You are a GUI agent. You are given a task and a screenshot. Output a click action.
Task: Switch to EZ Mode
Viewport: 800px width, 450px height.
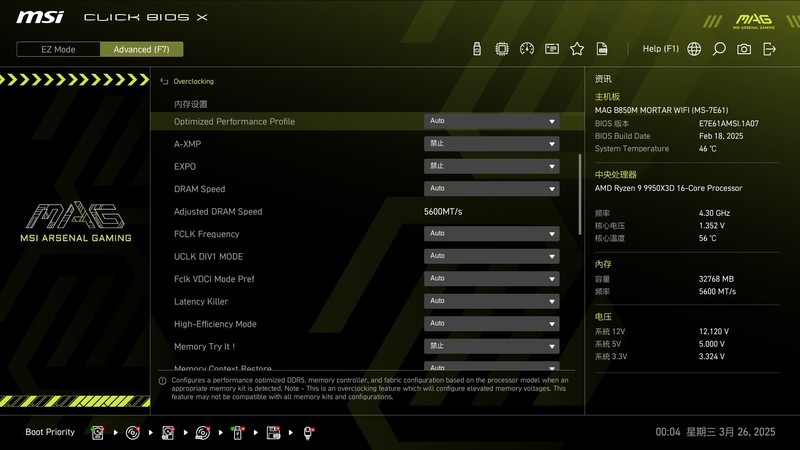coord(58,49)
